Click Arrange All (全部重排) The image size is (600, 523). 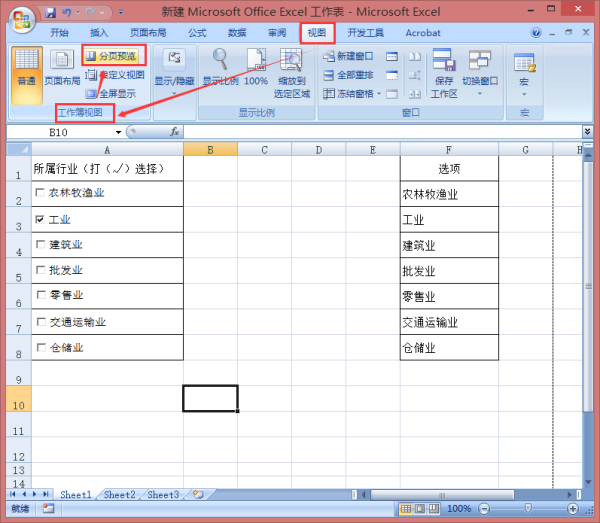[x=348, y=75]
